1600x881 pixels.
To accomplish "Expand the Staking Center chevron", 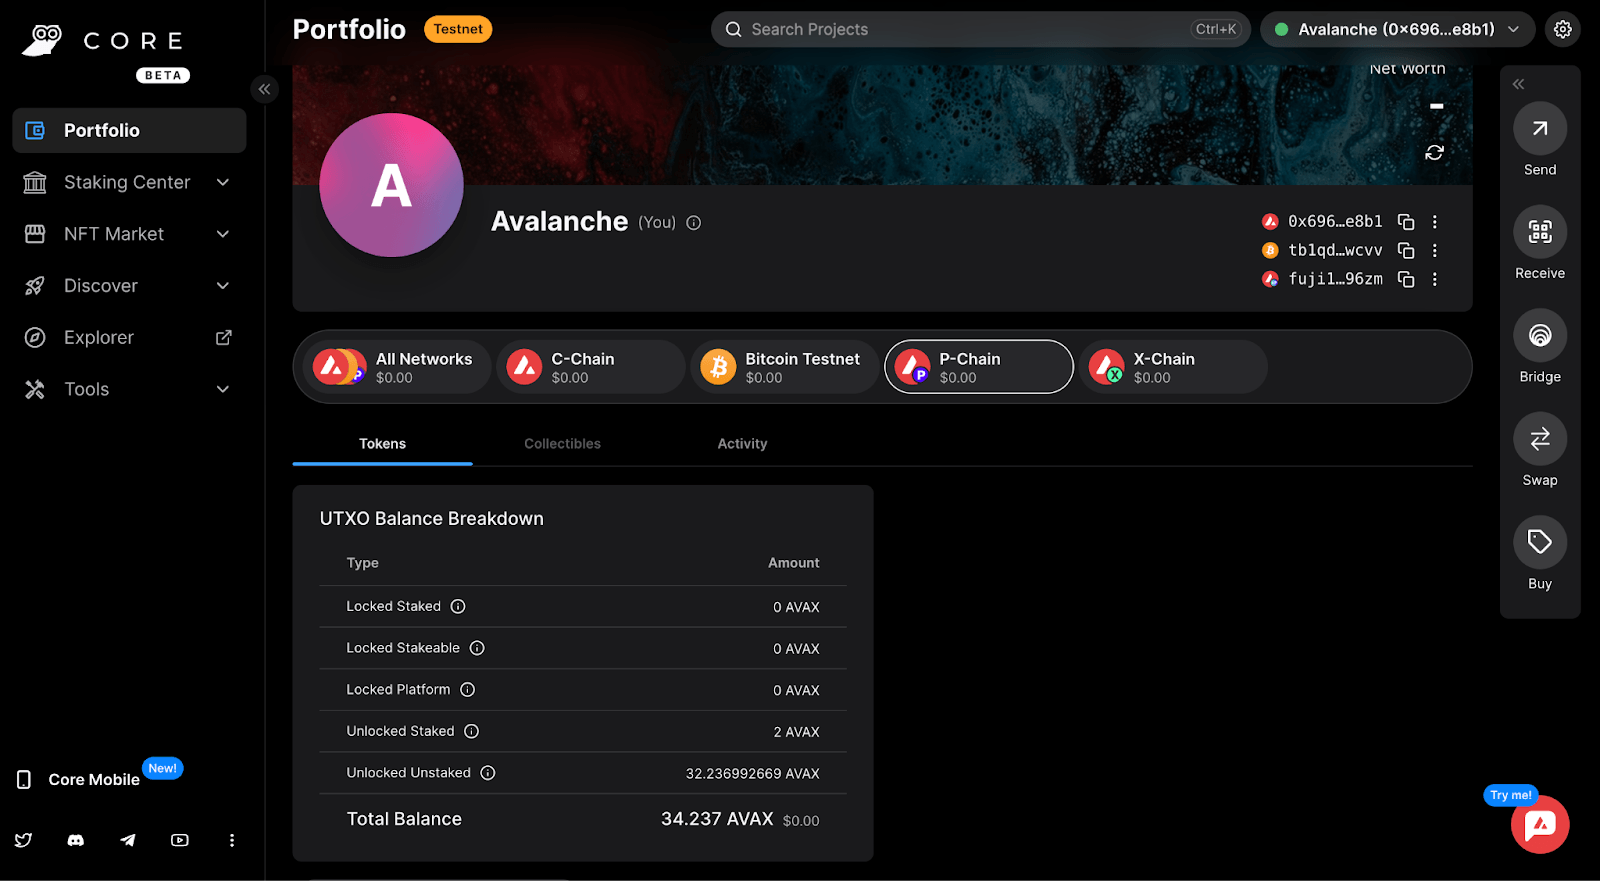I will point(223,182).
